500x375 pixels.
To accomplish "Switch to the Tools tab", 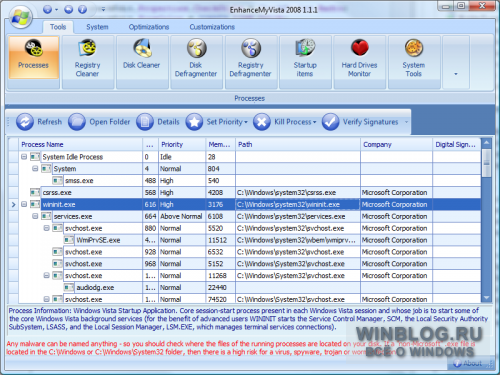I will [x=58, y=27].
